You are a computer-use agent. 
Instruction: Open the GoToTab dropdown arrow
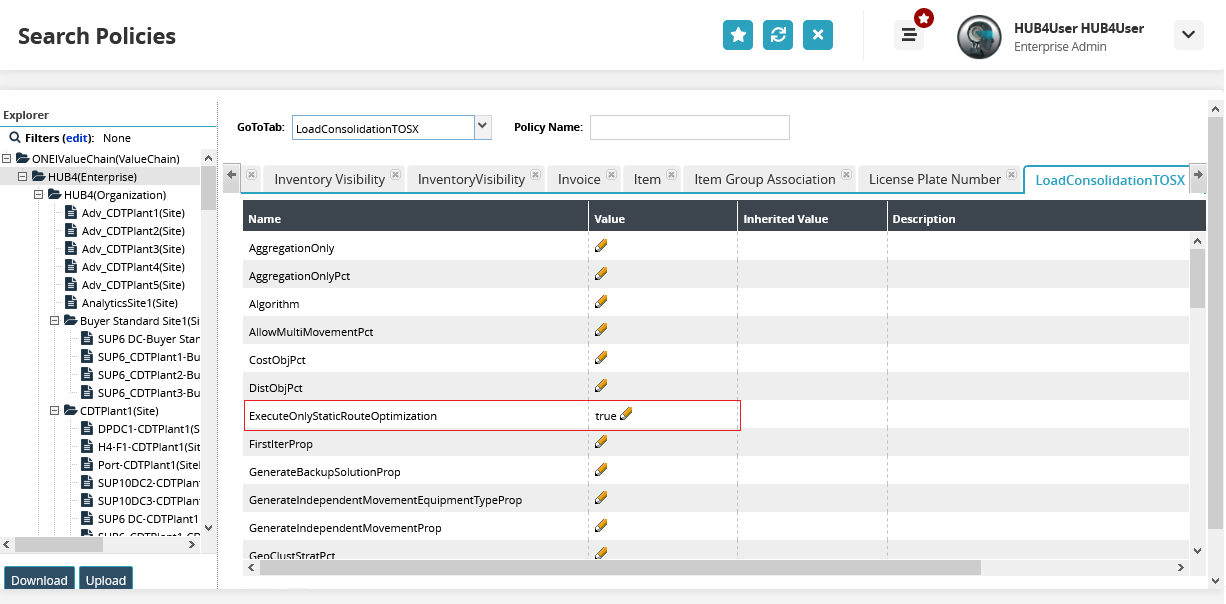click(483, 127)
